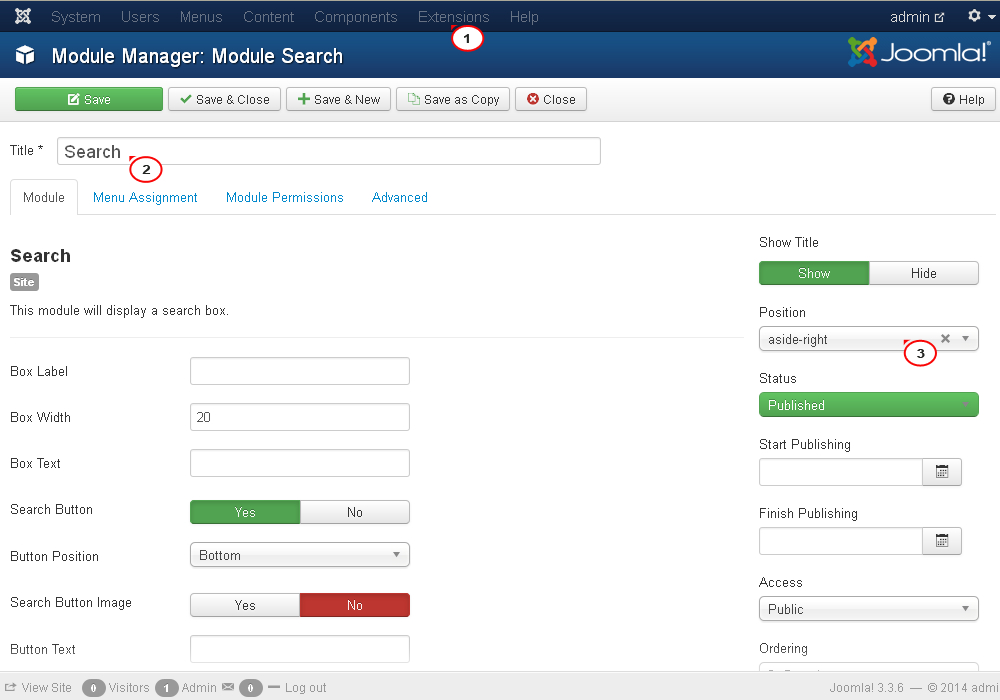Open the Status Published dropdown
Image resolution: width=1000 pixels, height=700 pixels.
point(868,405)
